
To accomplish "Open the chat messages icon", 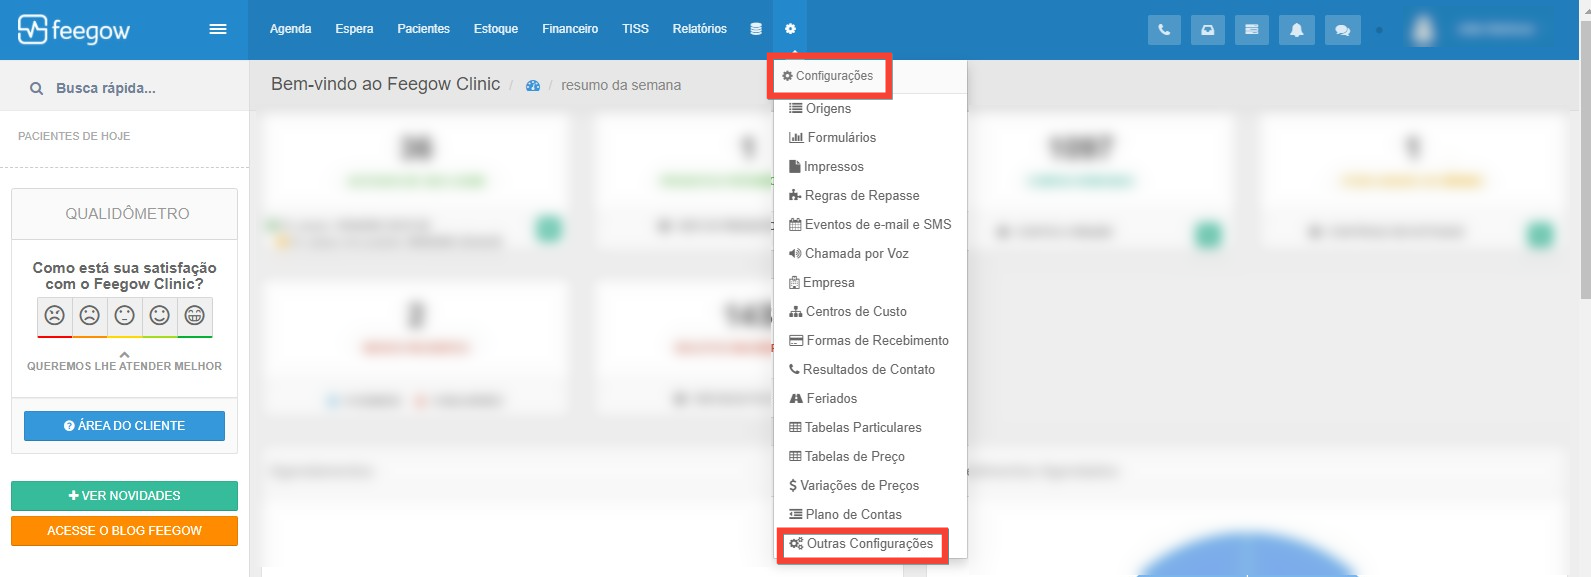I will pyautogui.click(x=1342, y=30).
